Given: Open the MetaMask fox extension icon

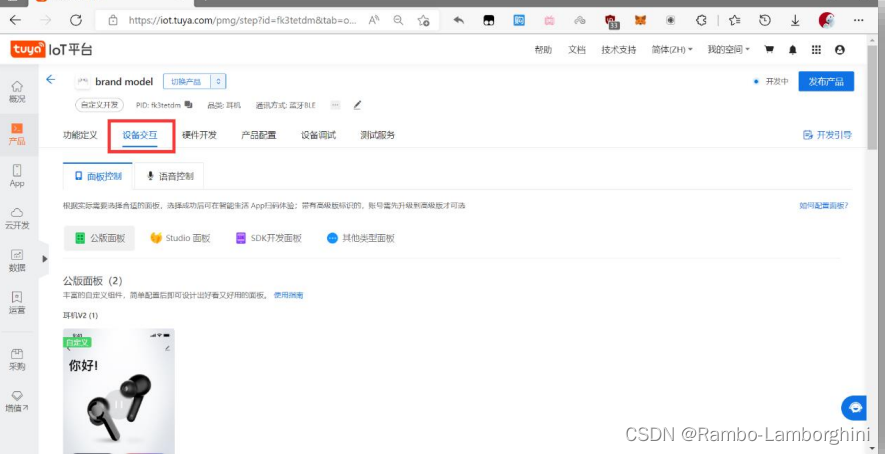Looking at the screenshot, I should (x=641, y=20).
